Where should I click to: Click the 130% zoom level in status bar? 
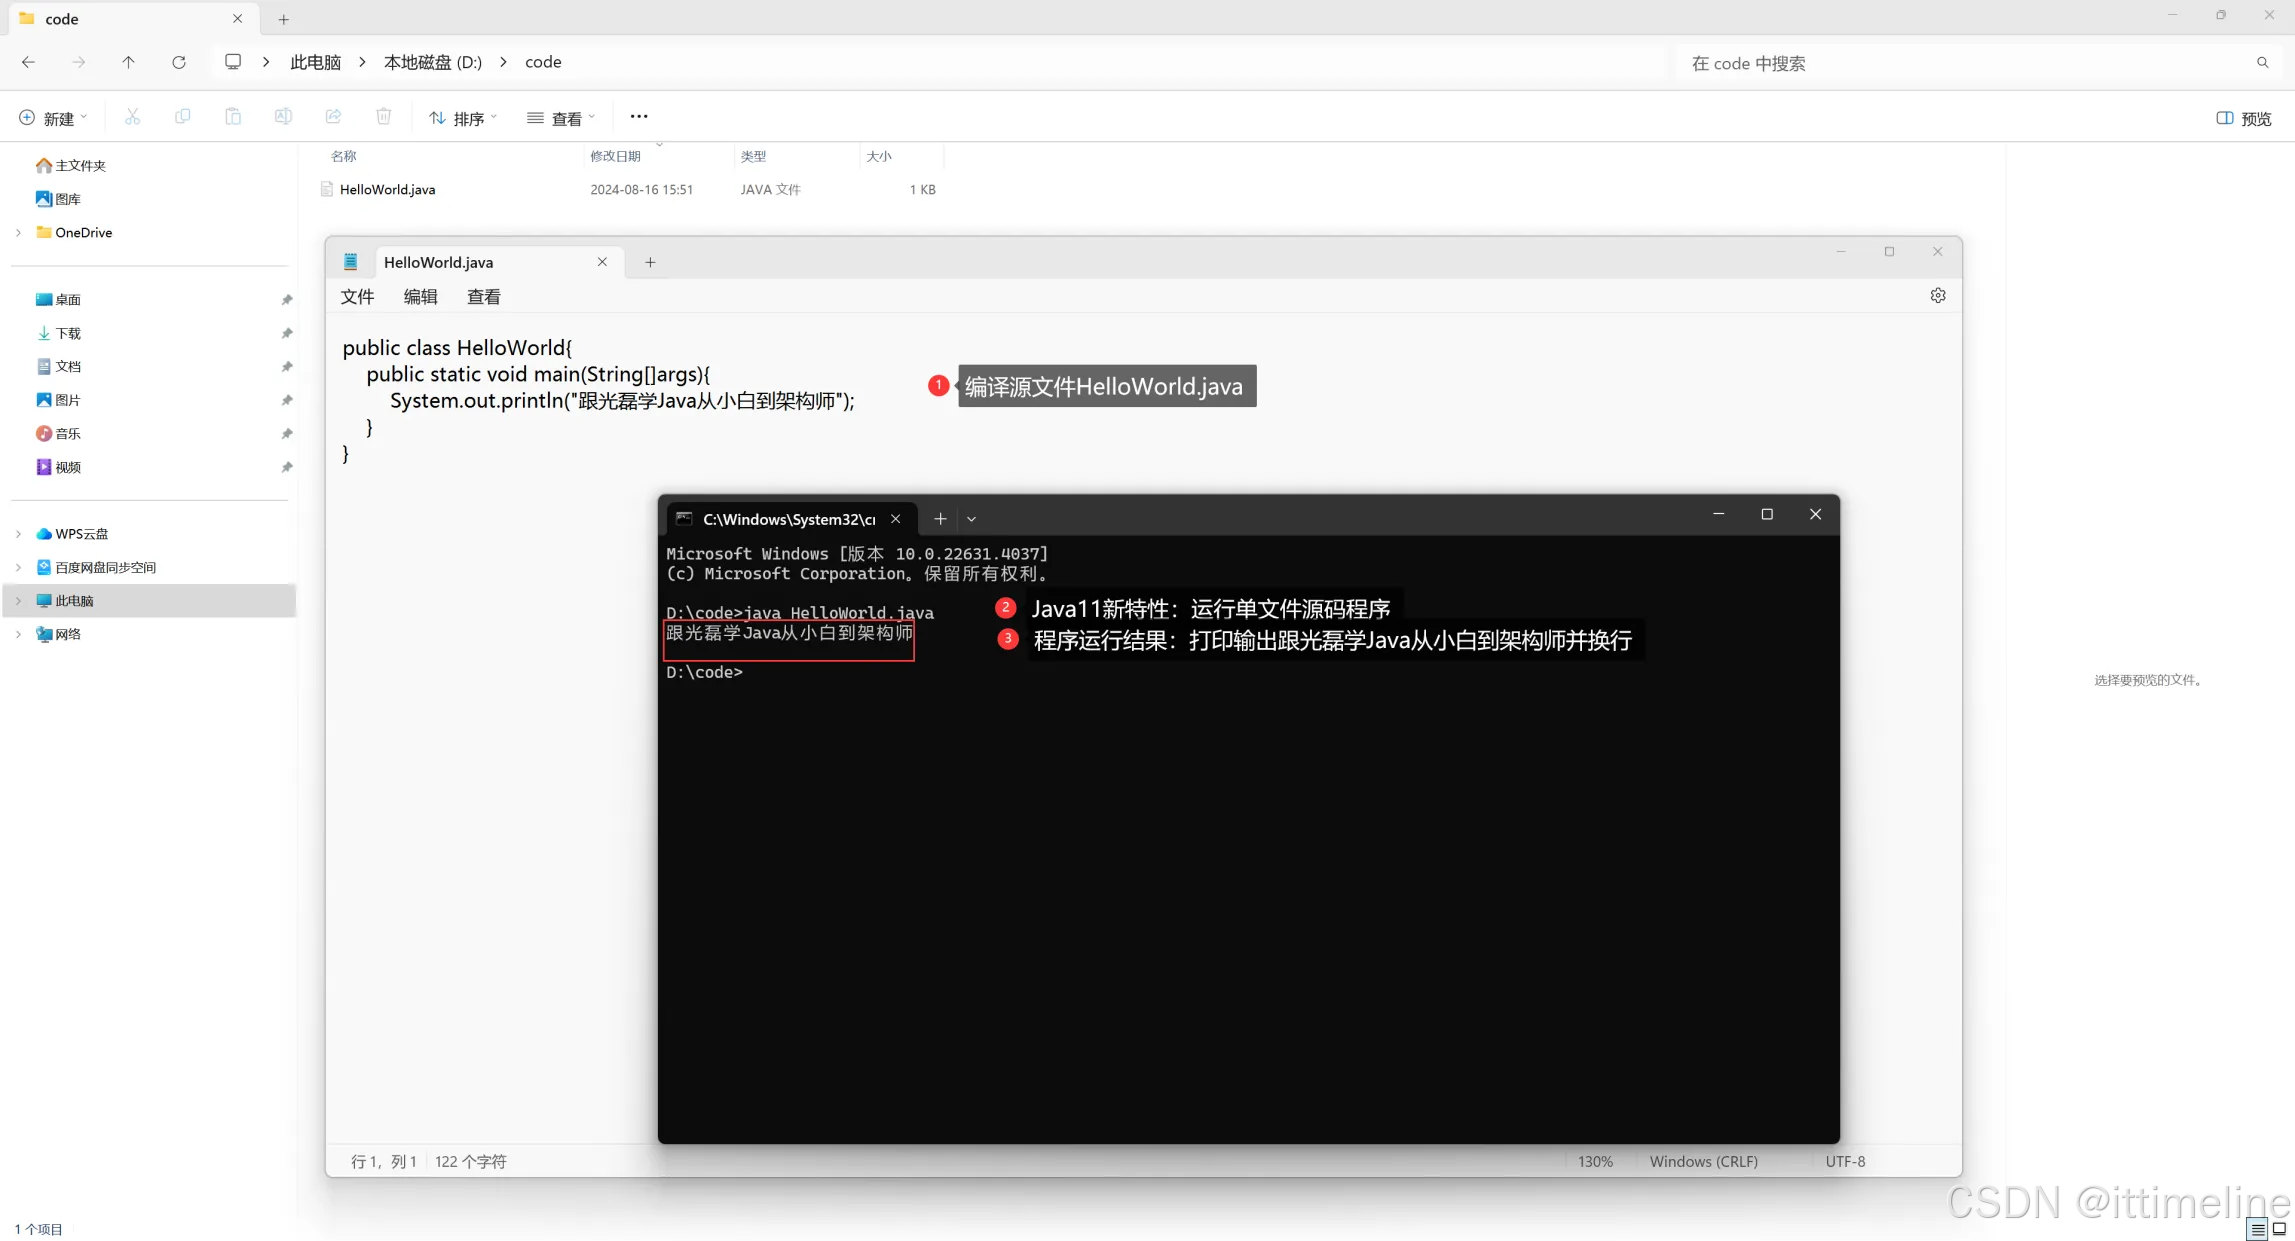[x=1595, y=1161]
